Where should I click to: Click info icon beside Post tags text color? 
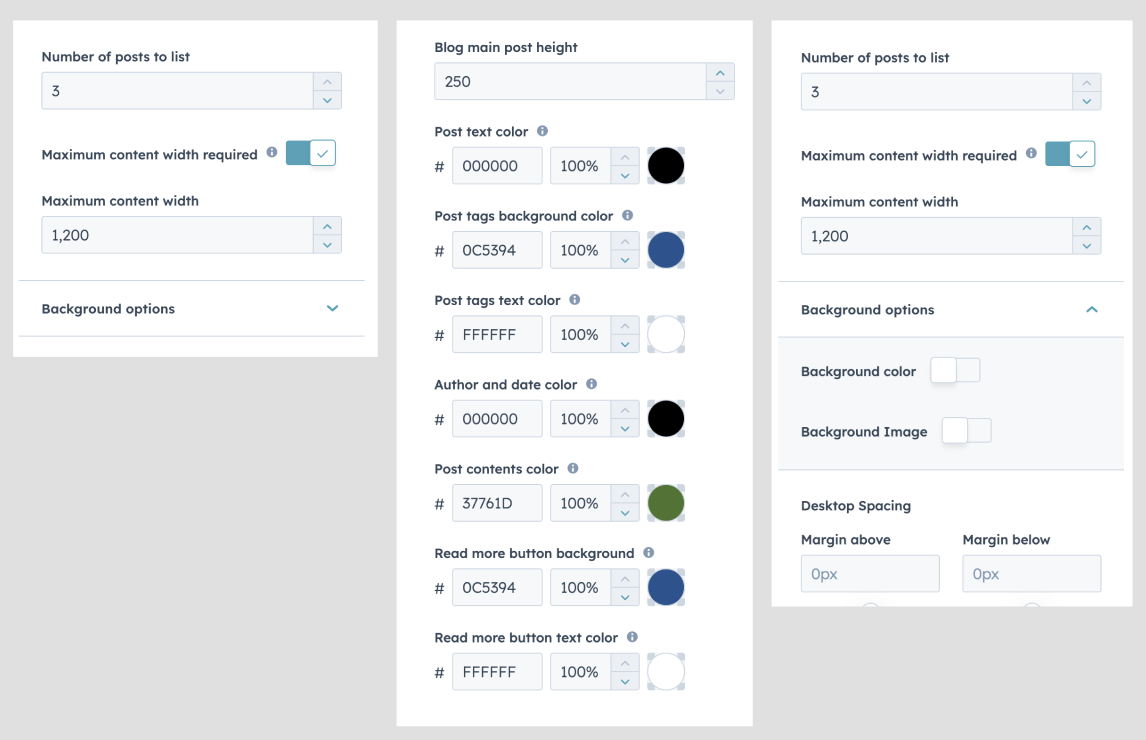(574, 300)
